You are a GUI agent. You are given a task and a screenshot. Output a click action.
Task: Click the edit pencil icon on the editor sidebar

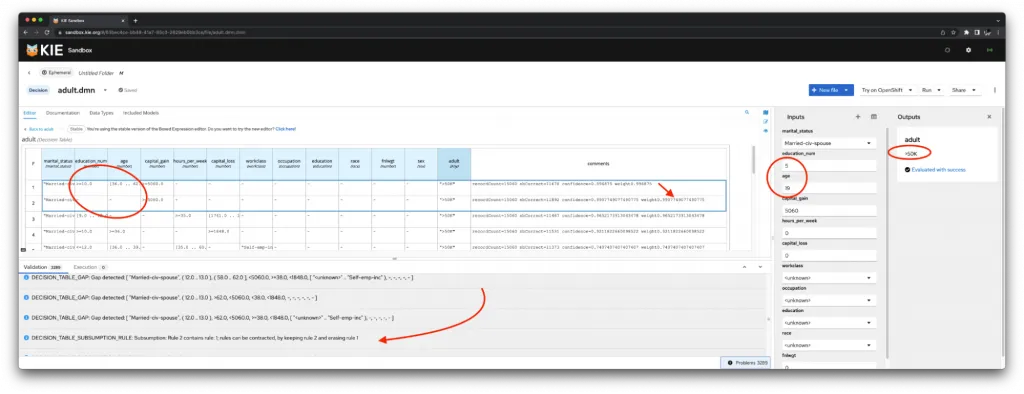(x=765, y=122)
